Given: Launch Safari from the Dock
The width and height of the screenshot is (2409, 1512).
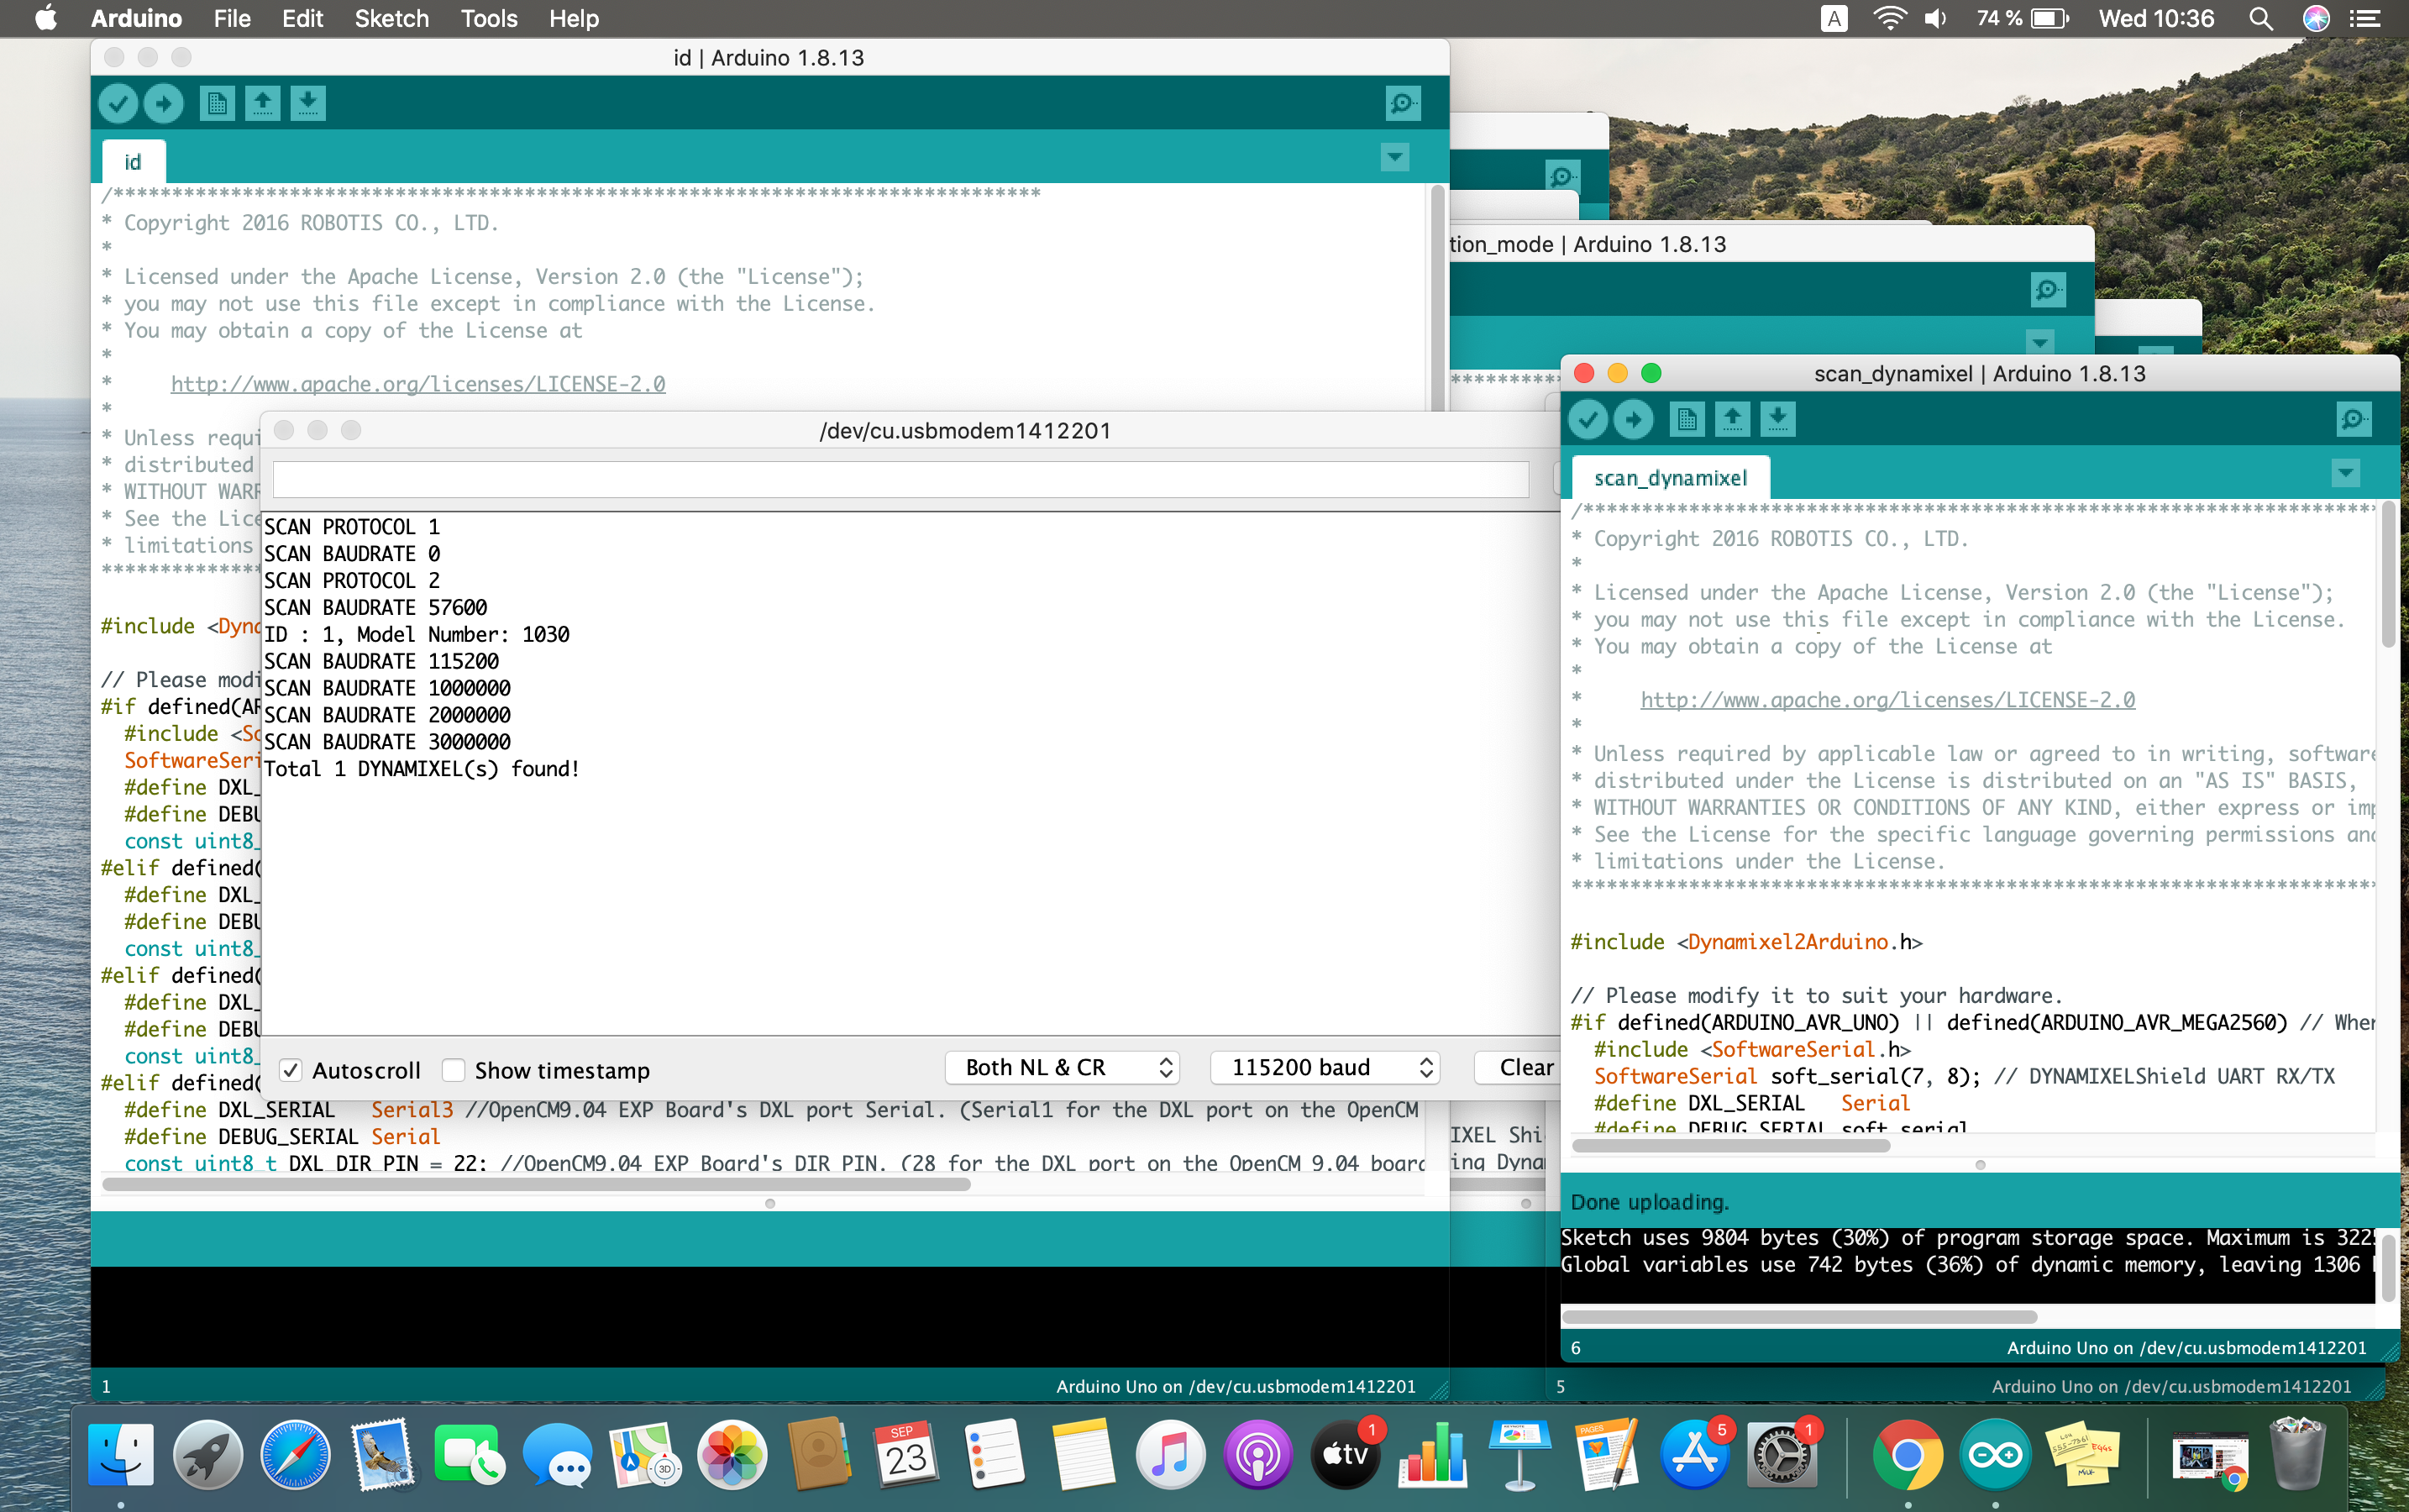Looking at the screenshot, I should 295,1455.
